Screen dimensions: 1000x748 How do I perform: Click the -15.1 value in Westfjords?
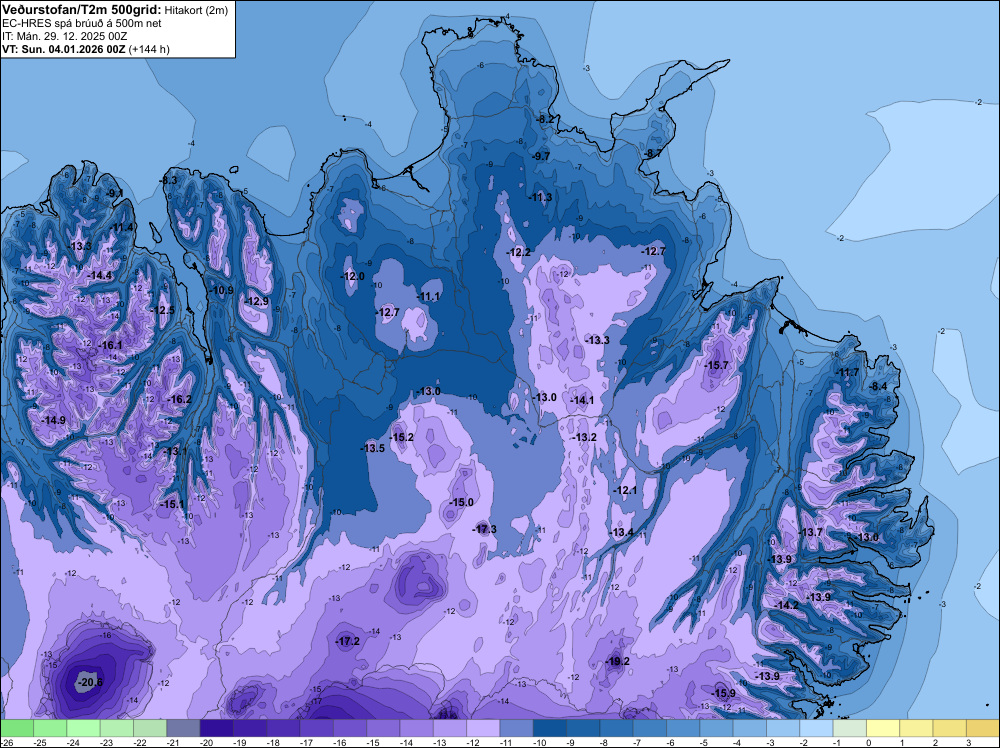click(172, 504)
